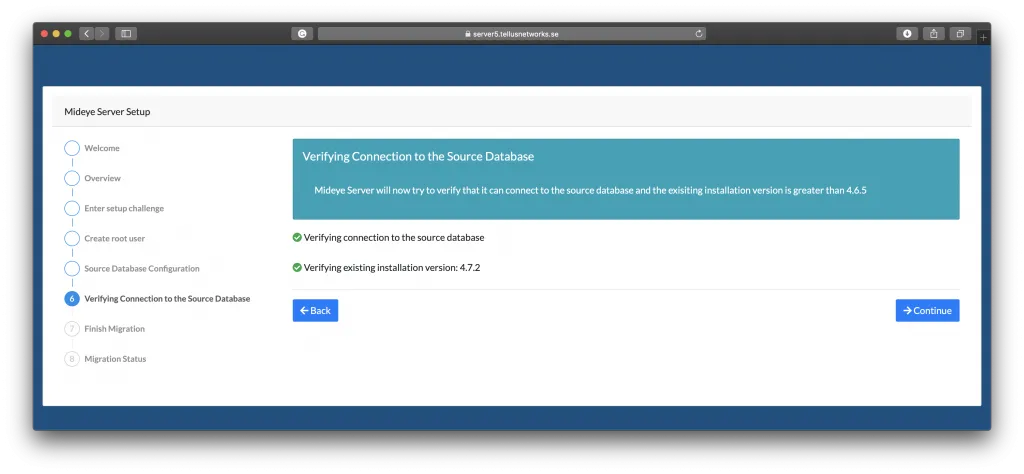This screenshot has width=1024, height=474.
Task: Click text Verifying existing installation version: 4.7.2
Action: [x=392, y=268]
